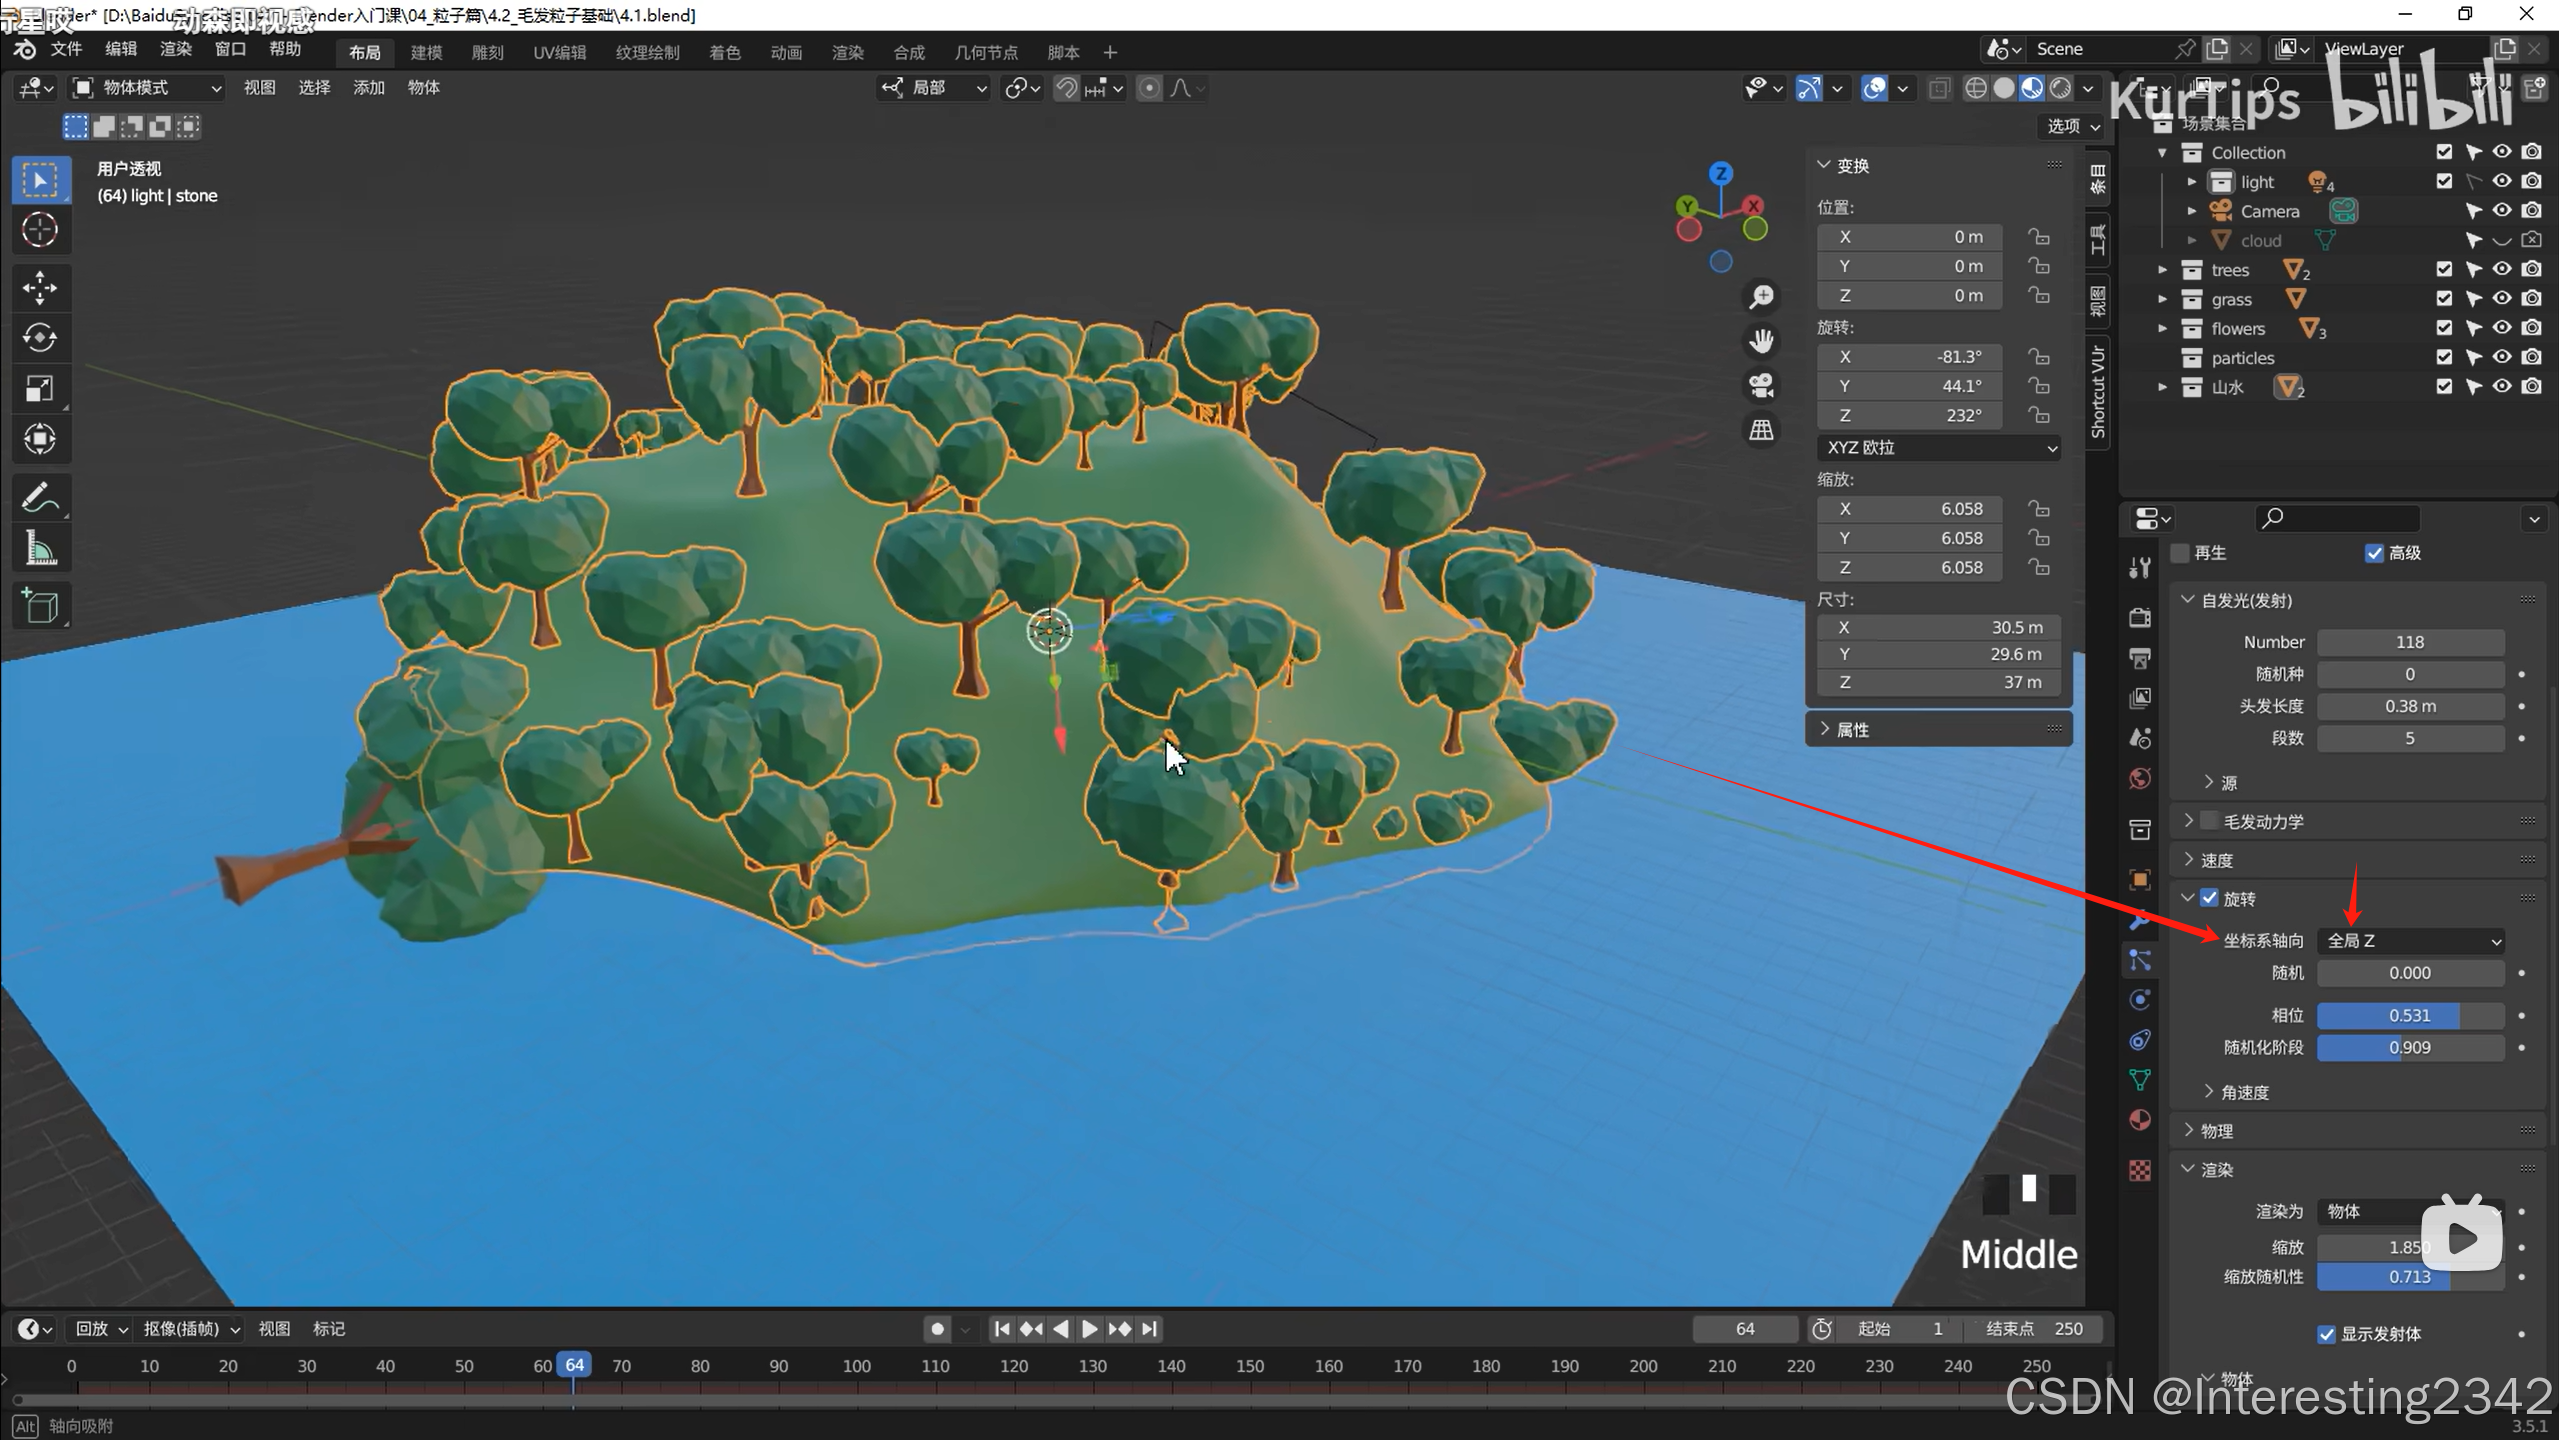Select the Rotate tool in toolbar
This screenshot has width=2559, height=1440.
40,338
